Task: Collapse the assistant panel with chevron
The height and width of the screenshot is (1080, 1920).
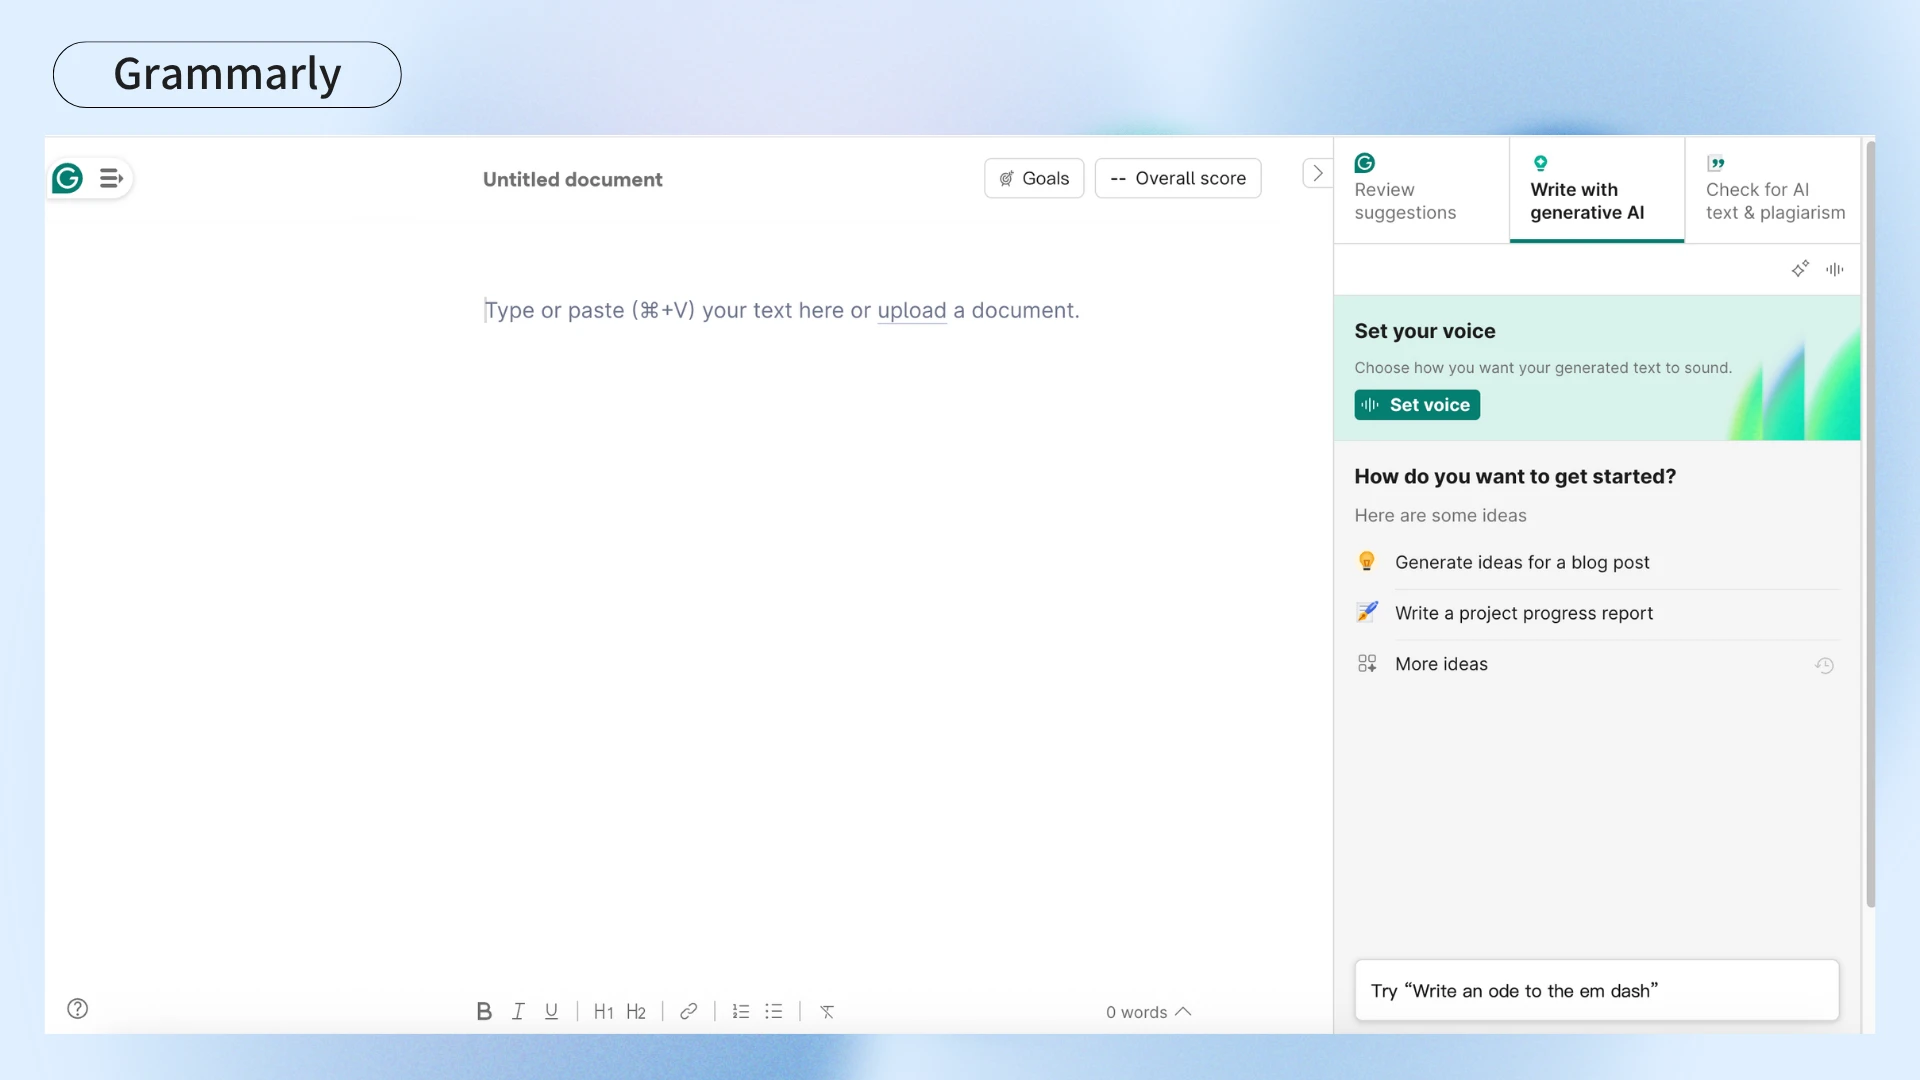Action: point(1317,173)
